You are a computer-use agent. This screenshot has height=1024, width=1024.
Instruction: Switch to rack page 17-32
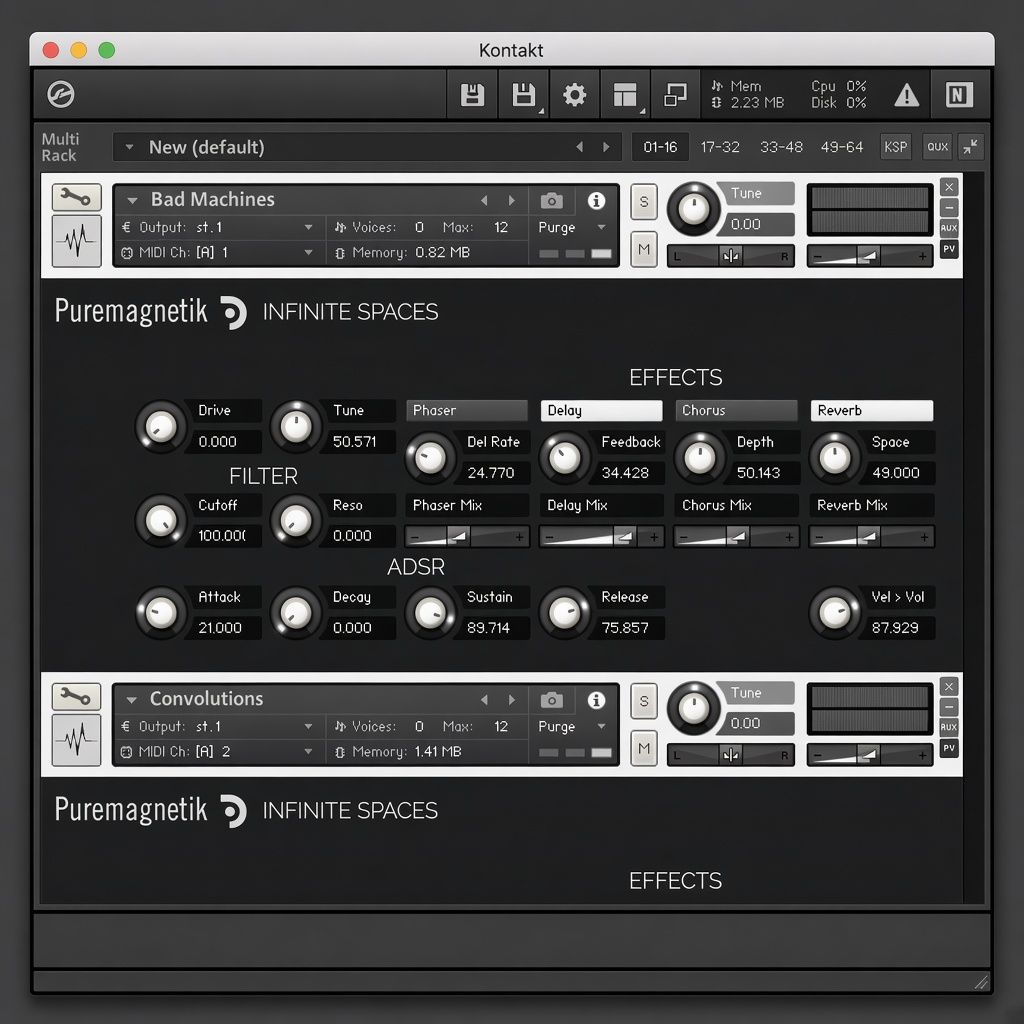pos(720,147)
